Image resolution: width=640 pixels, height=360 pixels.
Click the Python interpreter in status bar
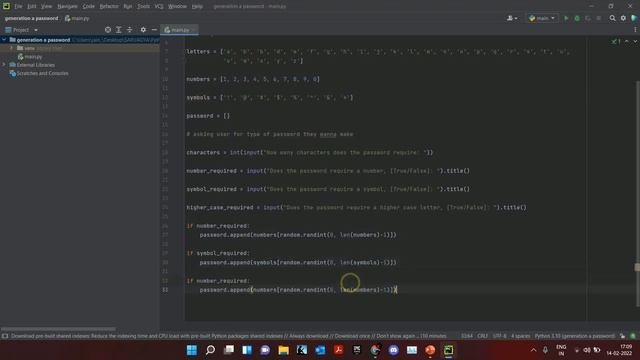[x=575, y=336]
